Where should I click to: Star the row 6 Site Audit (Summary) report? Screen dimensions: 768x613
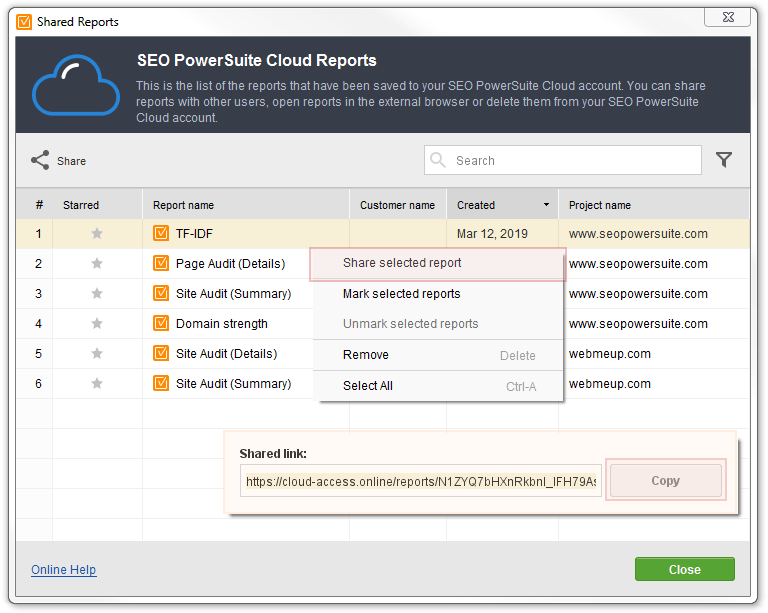click(x=97, y=383)
